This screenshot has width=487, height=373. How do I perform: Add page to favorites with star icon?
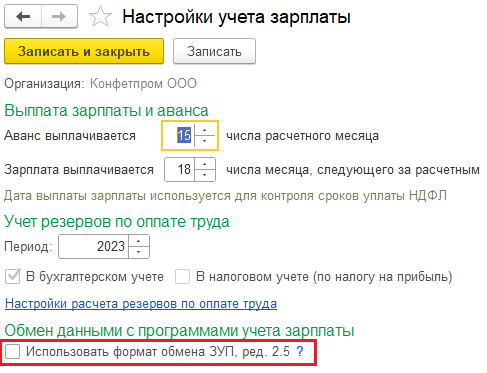coord(100,17)
